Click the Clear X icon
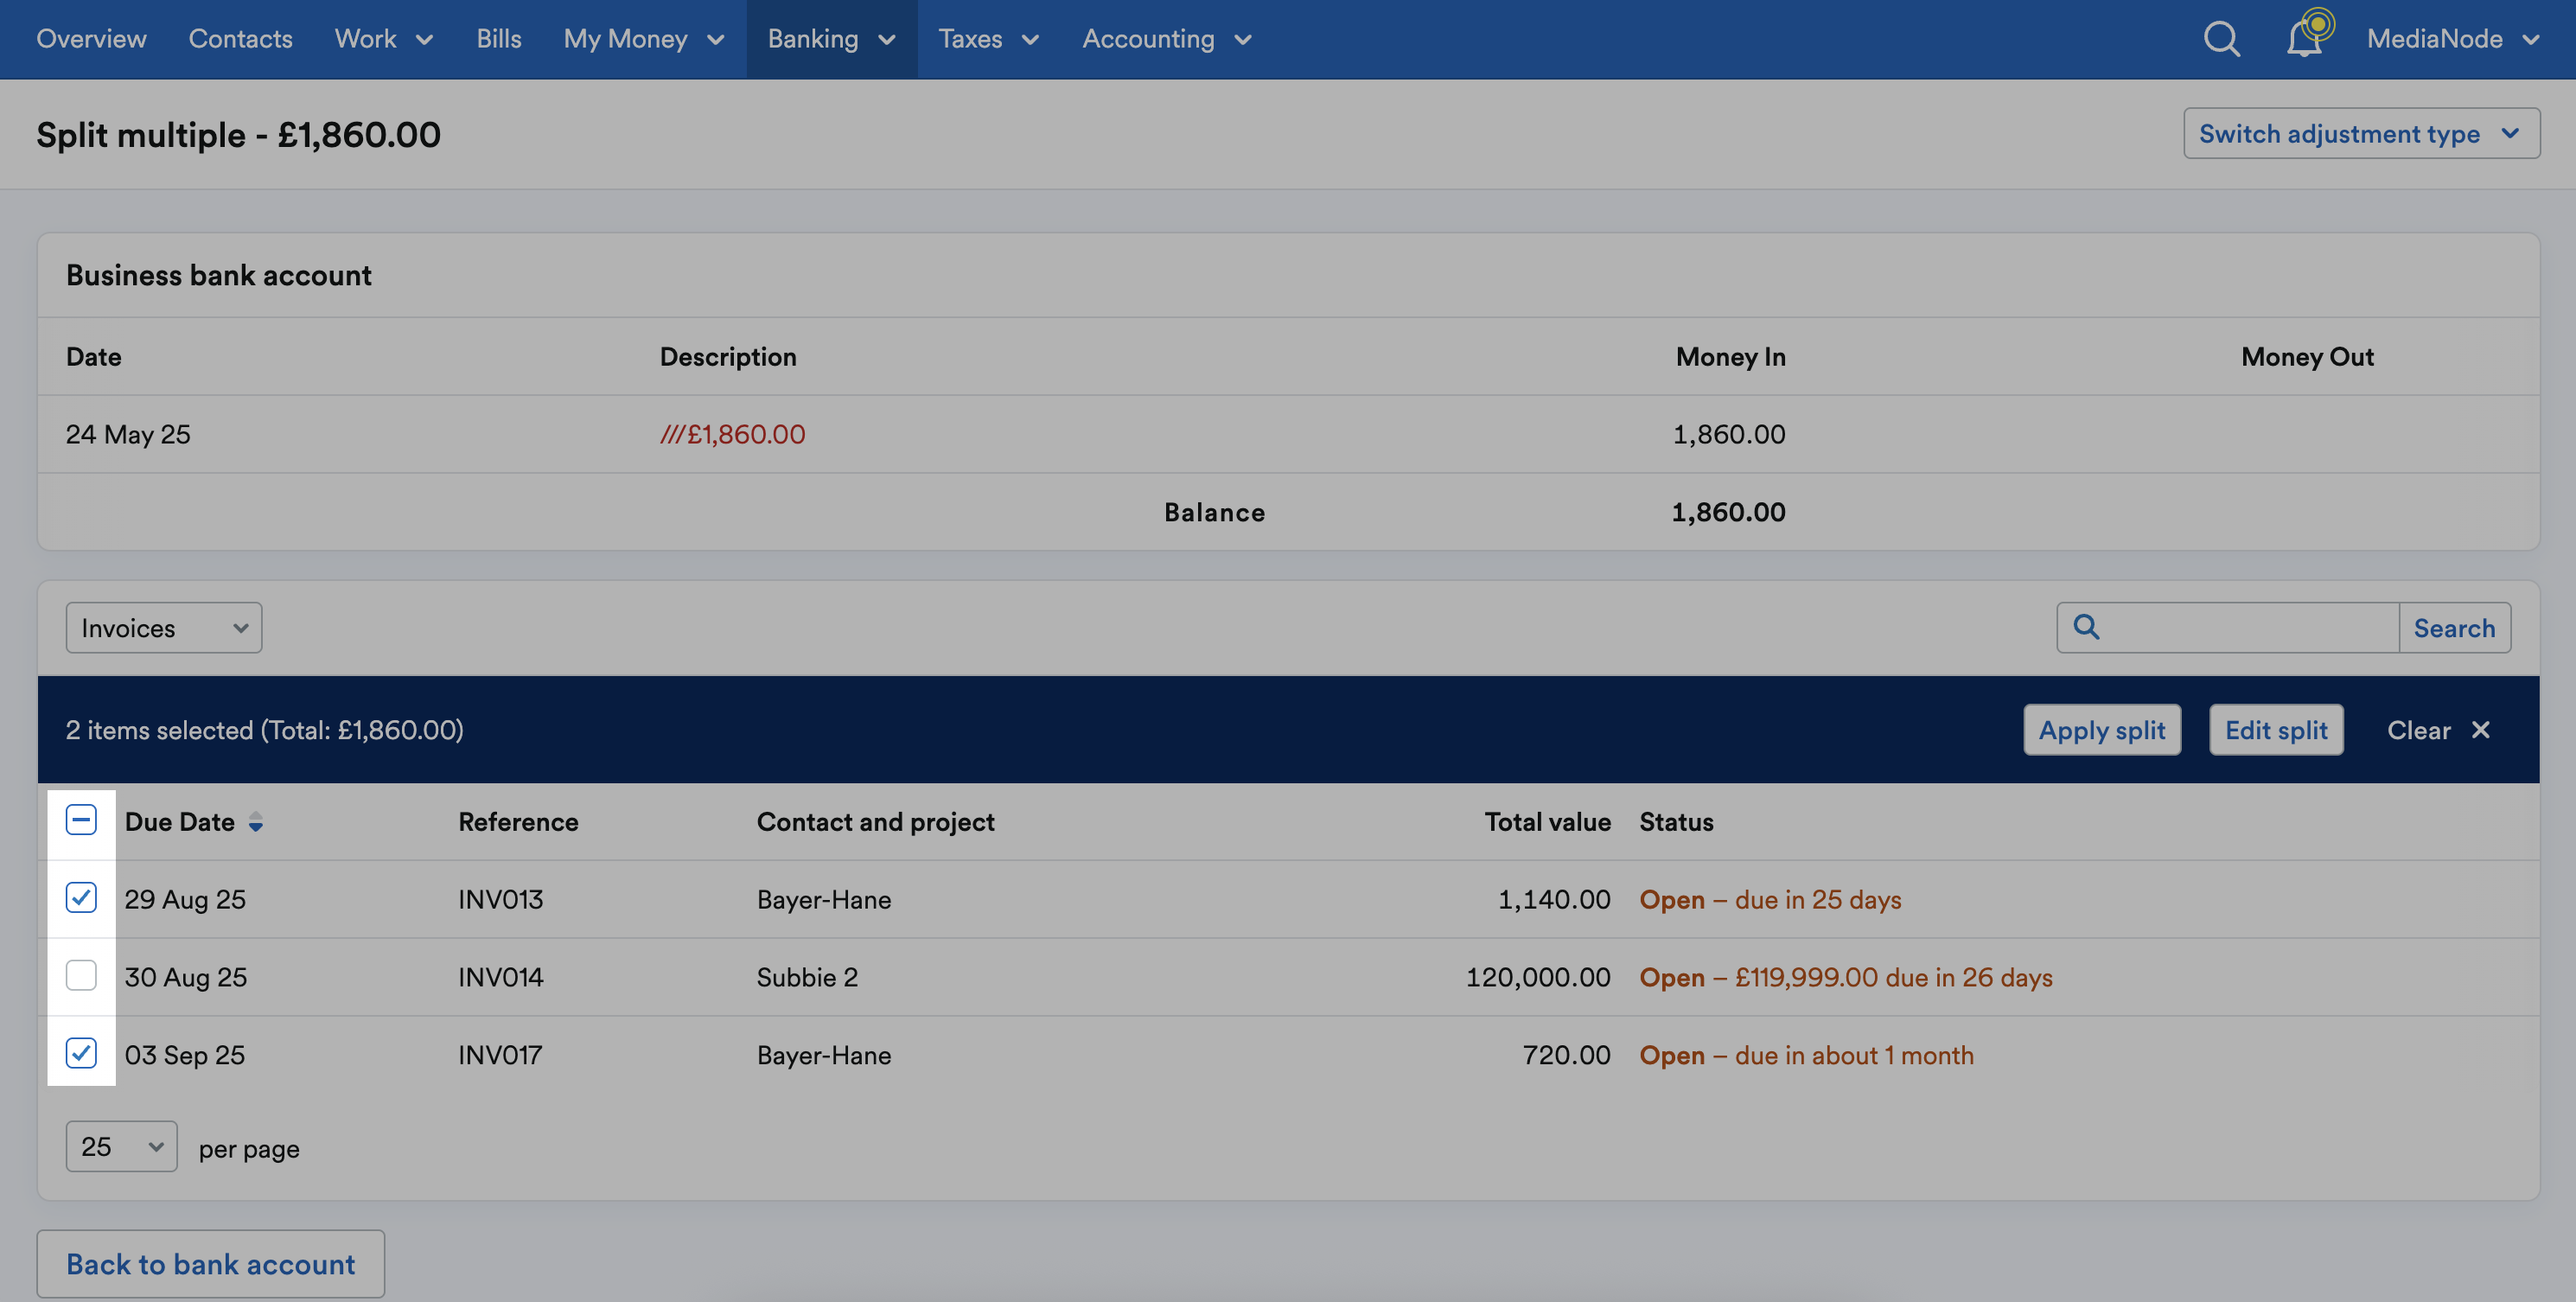Image resolution: width=2576 pixels, height=1302 pixels. pyautogui.click(x=2481, y=730)
